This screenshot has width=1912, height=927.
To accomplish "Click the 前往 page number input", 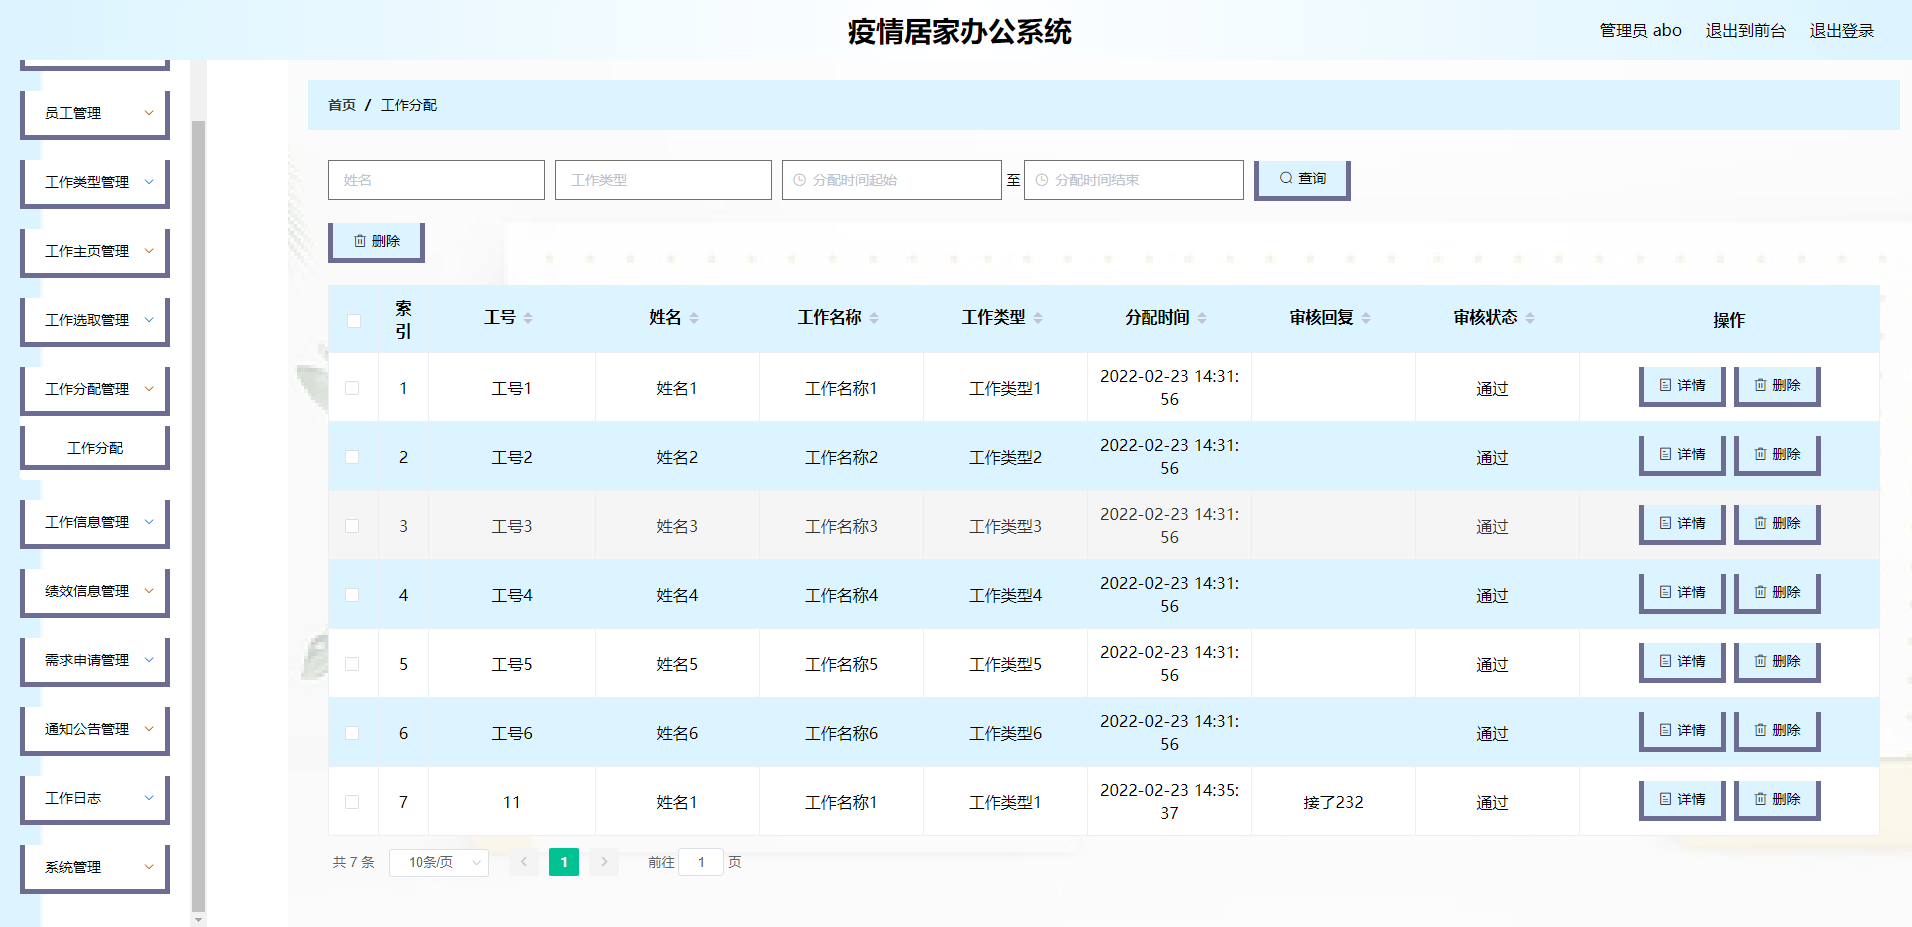I will (x=701, y=862).
